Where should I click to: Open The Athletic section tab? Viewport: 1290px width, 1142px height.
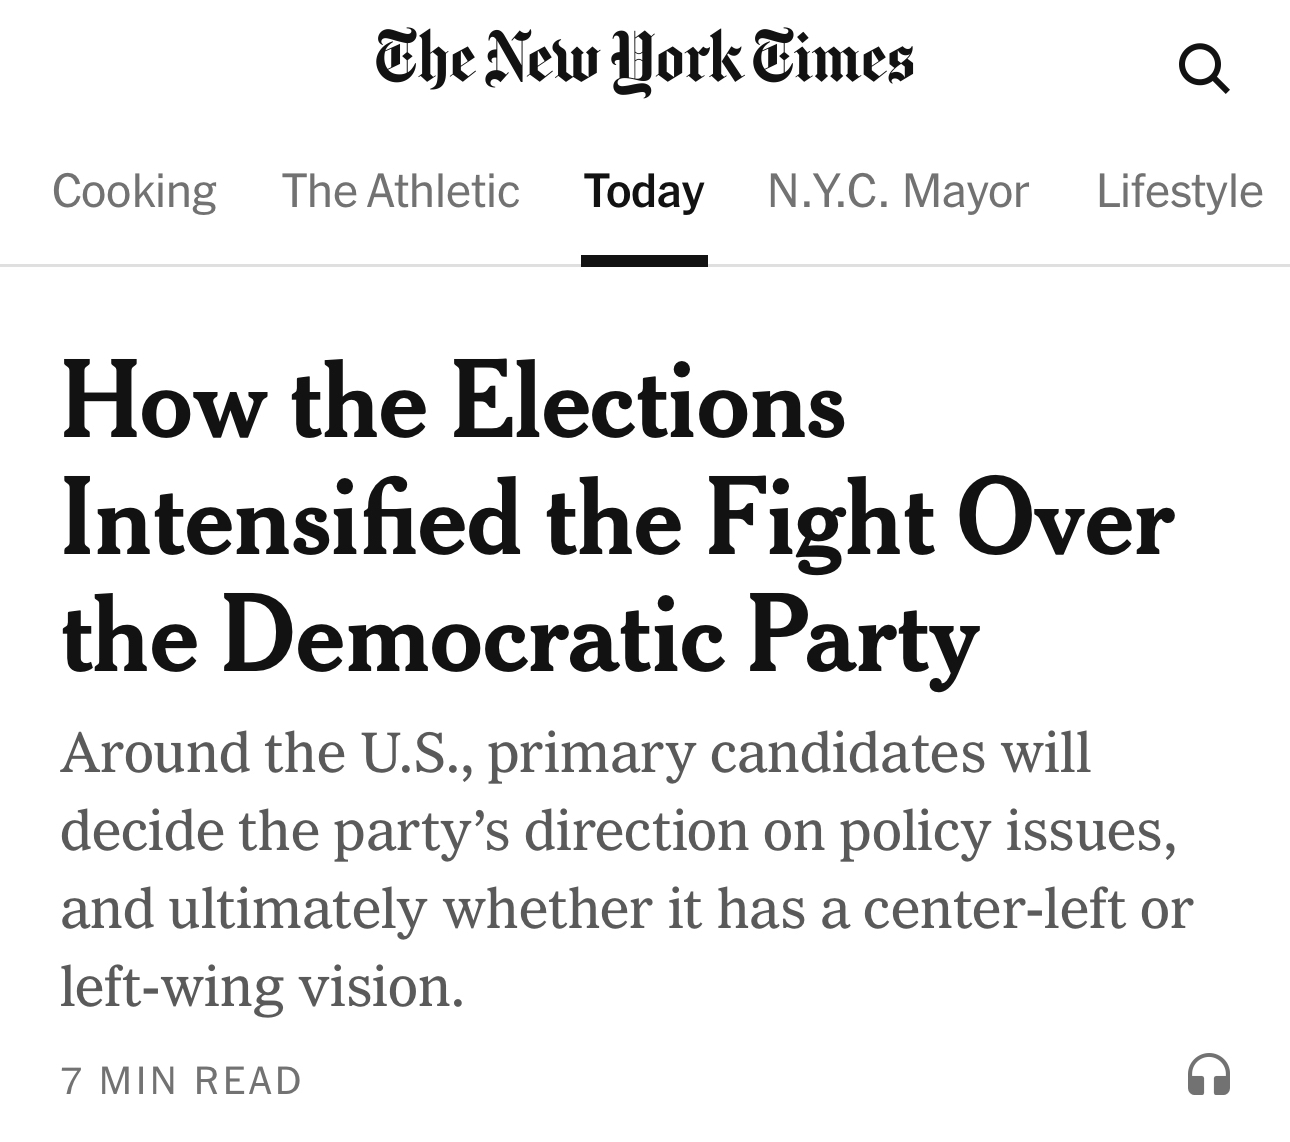coord(400,191)
